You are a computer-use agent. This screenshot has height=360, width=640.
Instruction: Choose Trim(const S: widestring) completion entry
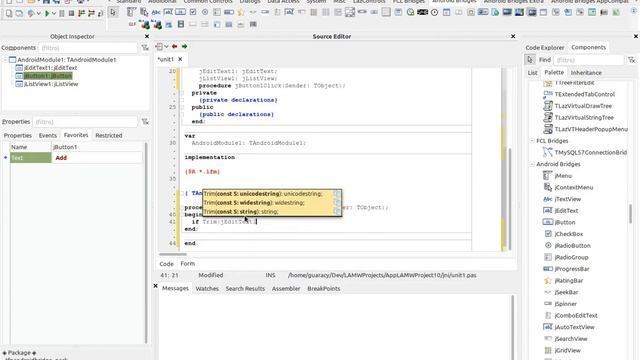pos(272,202)
